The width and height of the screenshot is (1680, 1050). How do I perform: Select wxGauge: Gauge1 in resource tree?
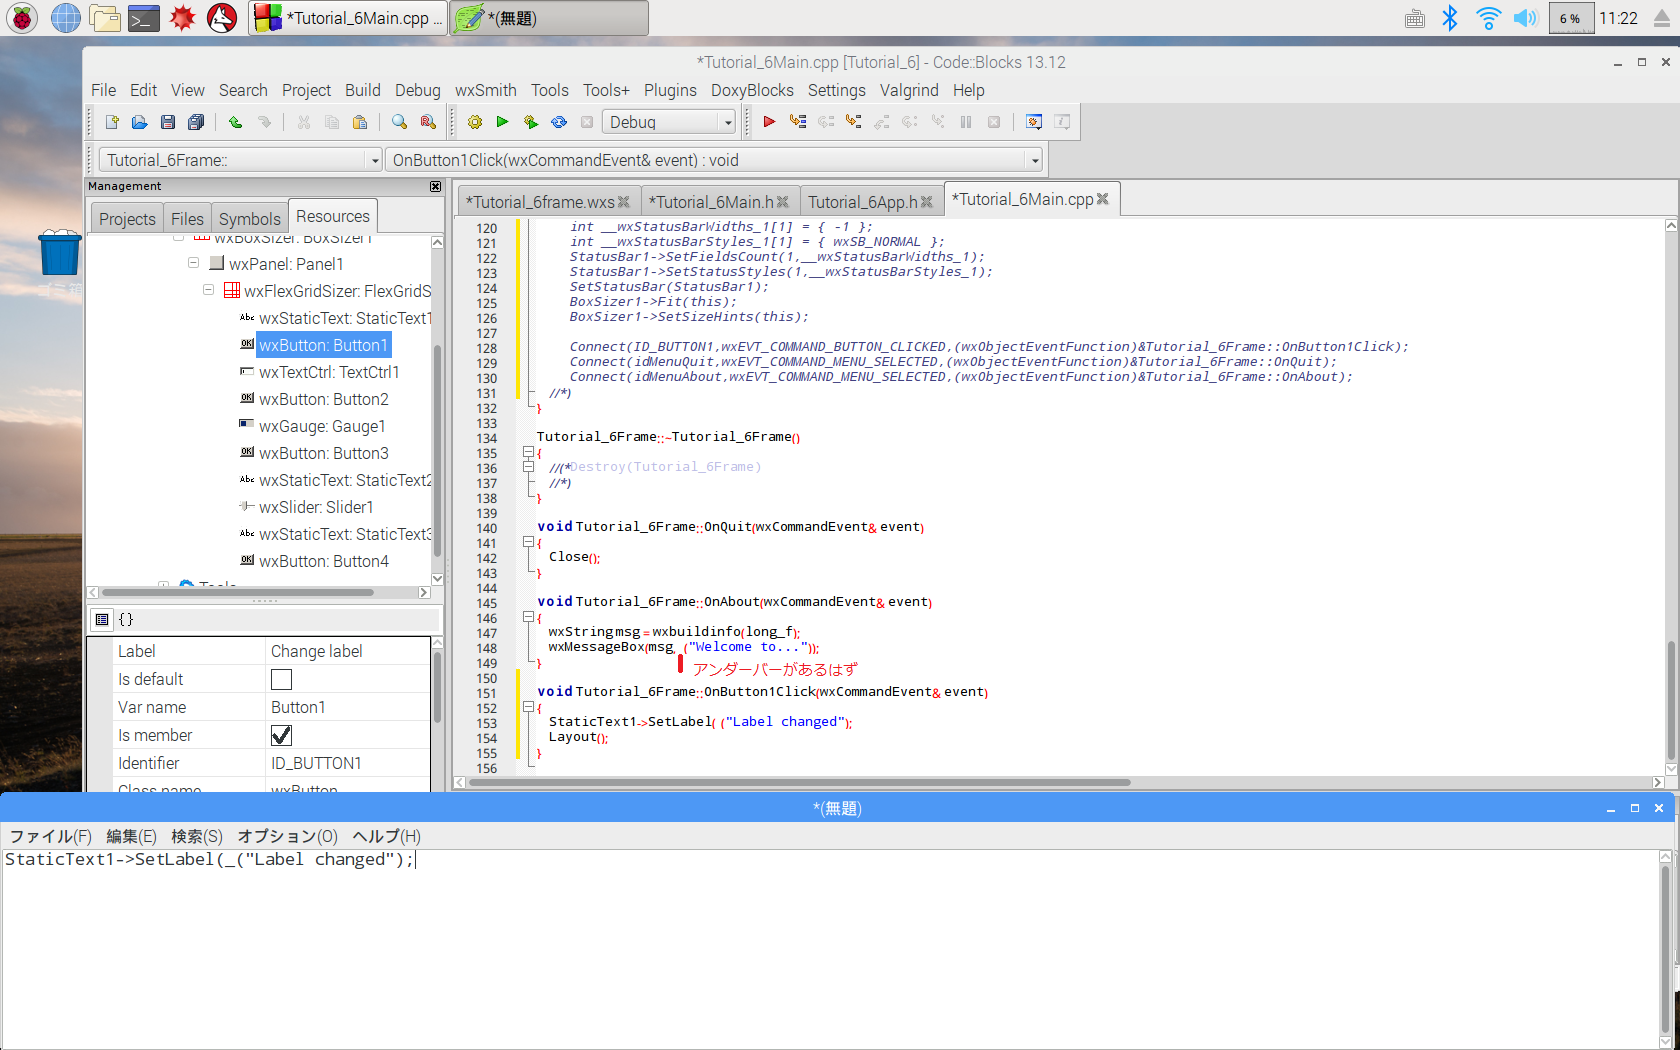pos(321,426)
